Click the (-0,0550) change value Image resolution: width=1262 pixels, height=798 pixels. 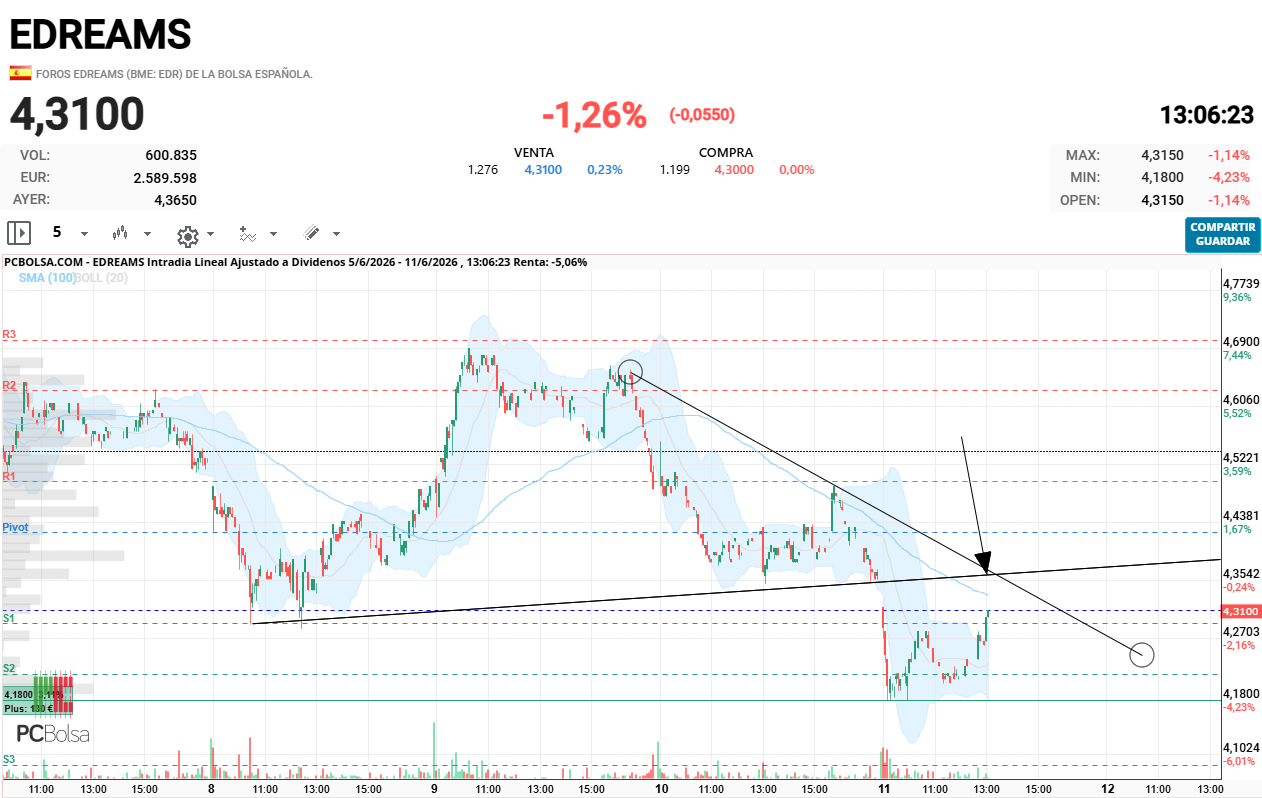coord(702,115)
